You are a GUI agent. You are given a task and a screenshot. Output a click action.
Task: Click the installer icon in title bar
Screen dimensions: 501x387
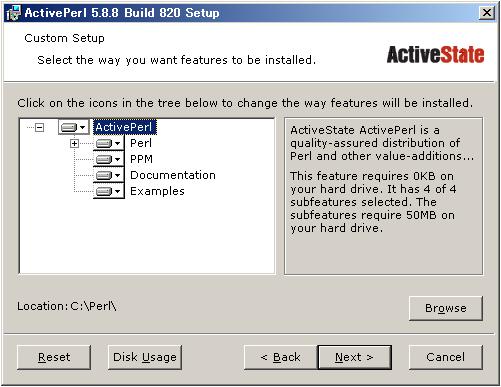pos(13,13)
